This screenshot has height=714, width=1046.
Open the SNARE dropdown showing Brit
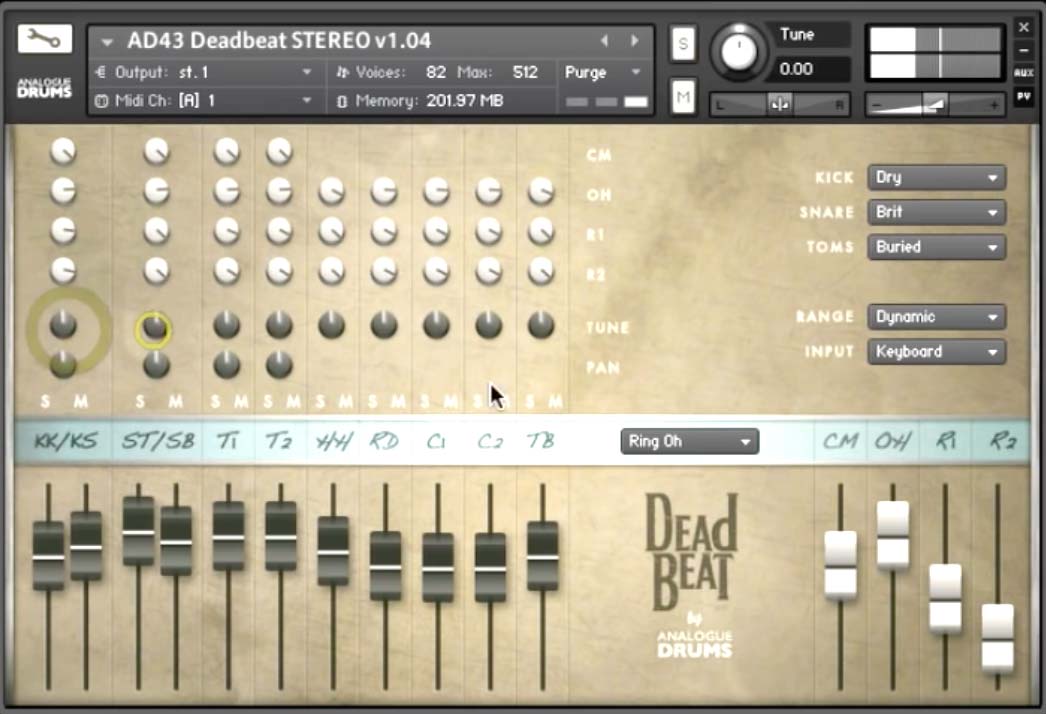click(936, 212)
